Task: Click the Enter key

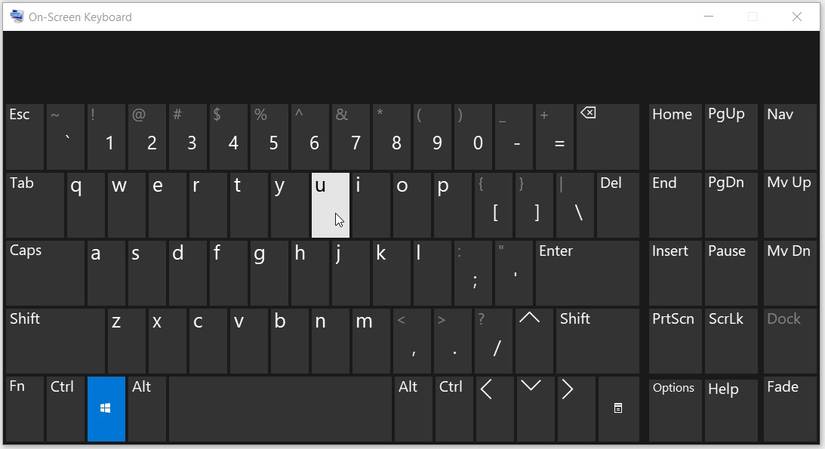Action: tap(587, 273)
